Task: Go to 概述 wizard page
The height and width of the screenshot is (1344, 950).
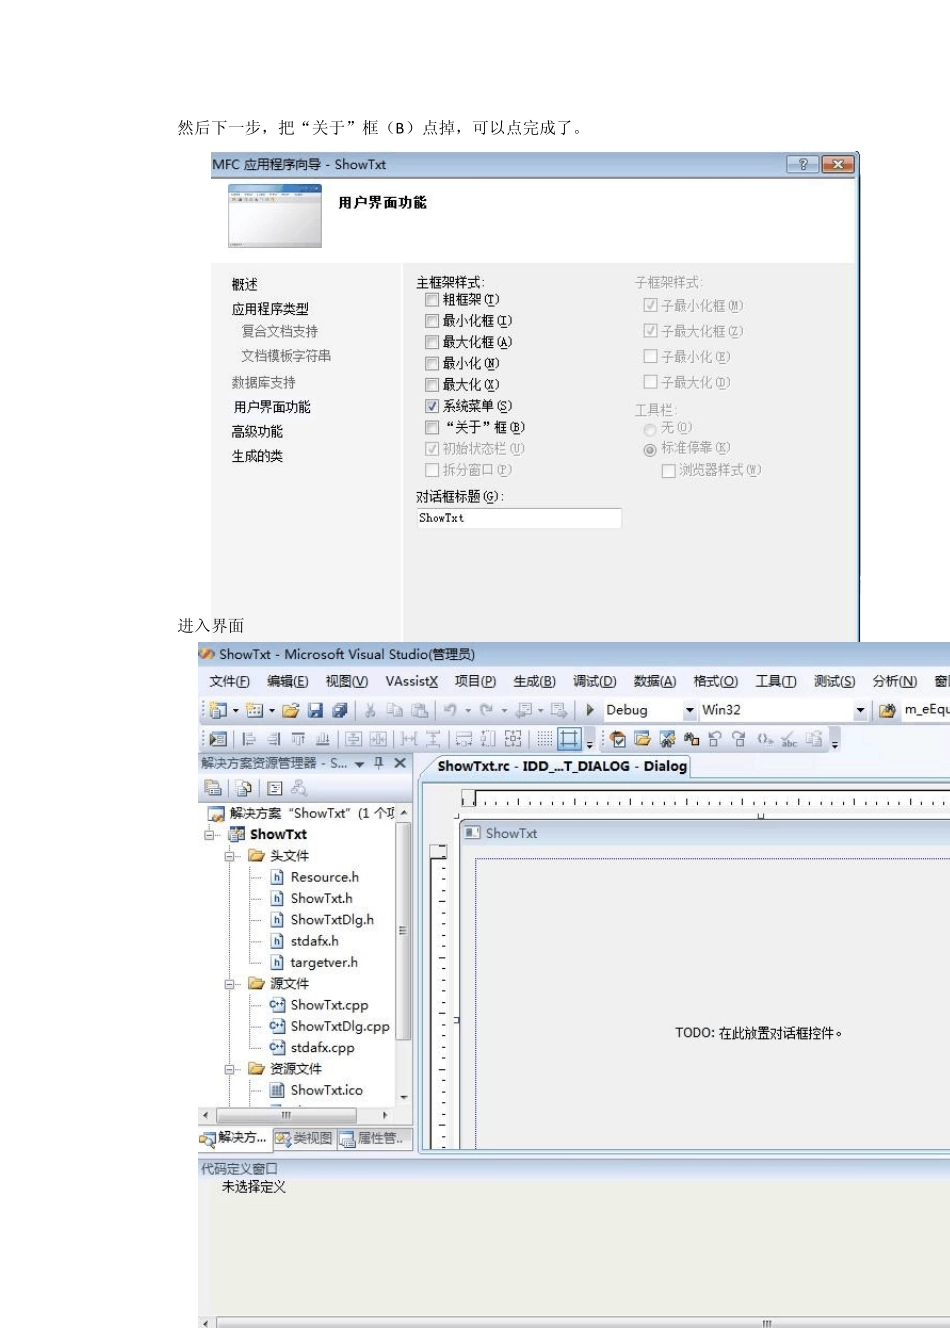Action: 245,284
